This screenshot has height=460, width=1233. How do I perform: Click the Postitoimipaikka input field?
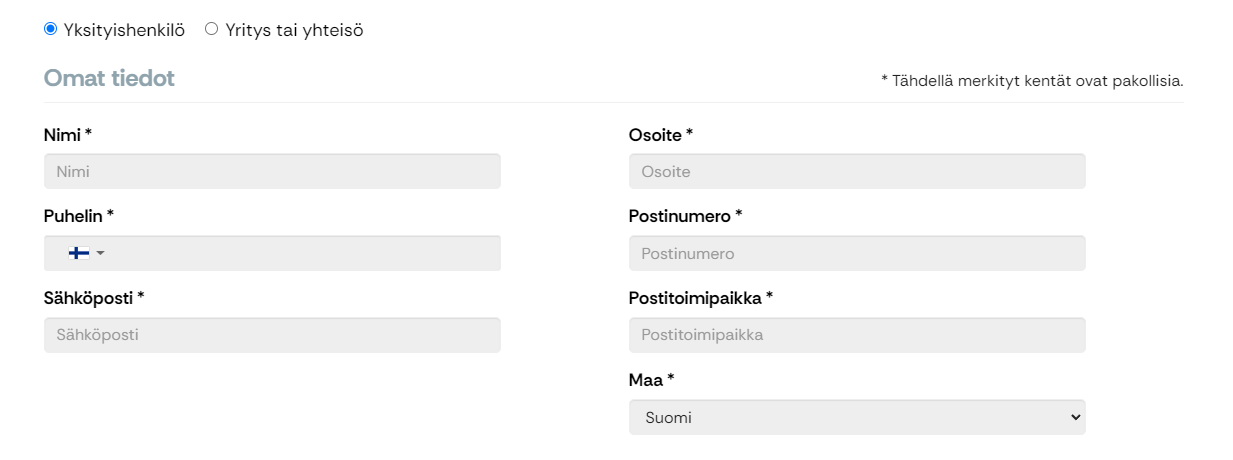pyautogui.click(x=857, y=335)
